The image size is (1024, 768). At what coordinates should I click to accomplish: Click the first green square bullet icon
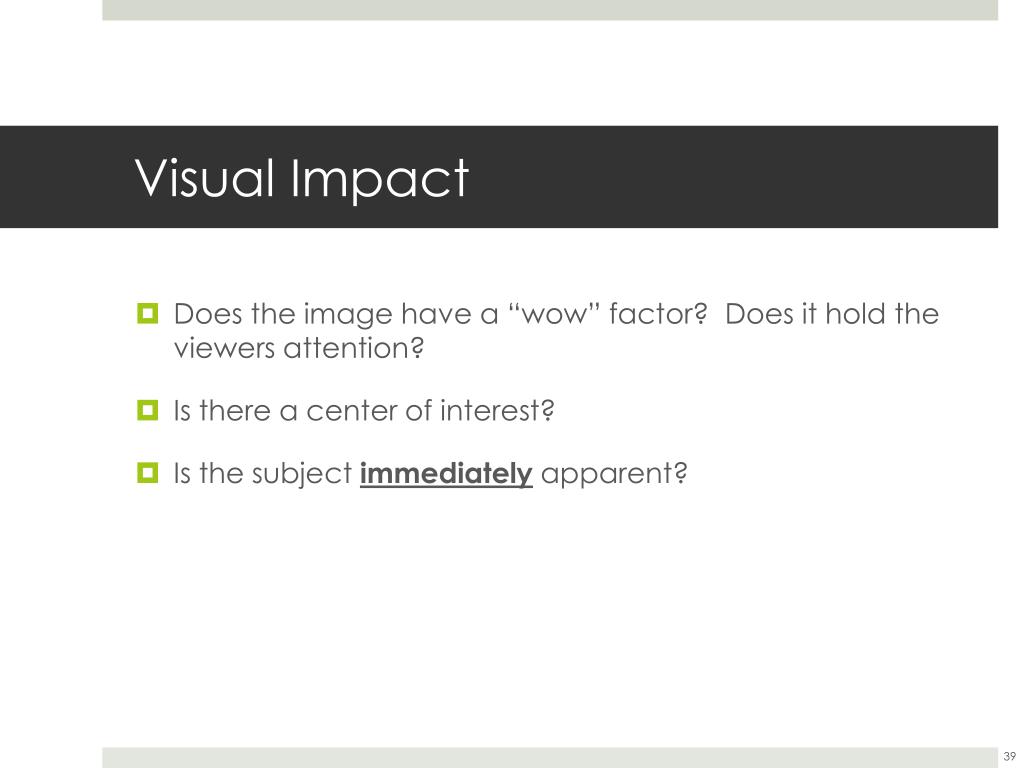pos(148,313)
